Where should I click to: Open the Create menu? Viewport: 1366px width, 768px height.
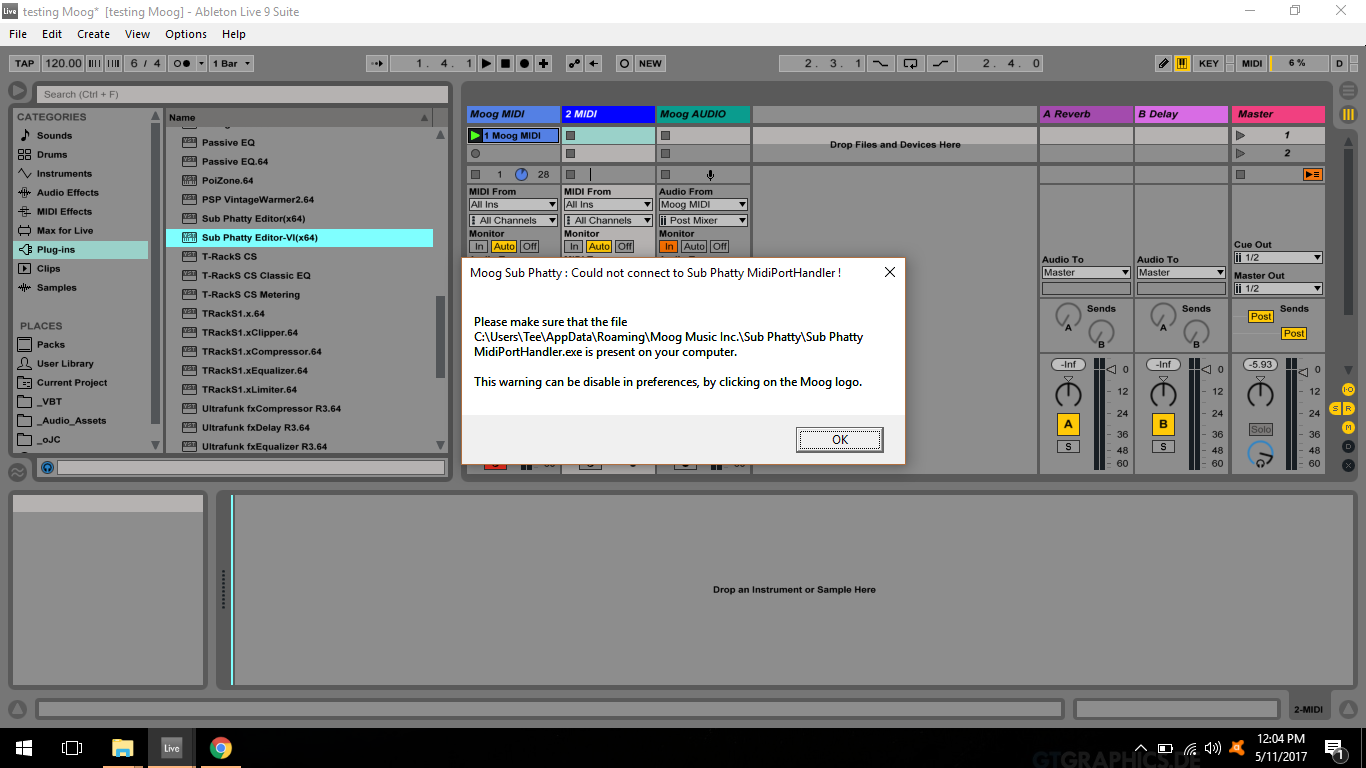[x=93, y=33]
